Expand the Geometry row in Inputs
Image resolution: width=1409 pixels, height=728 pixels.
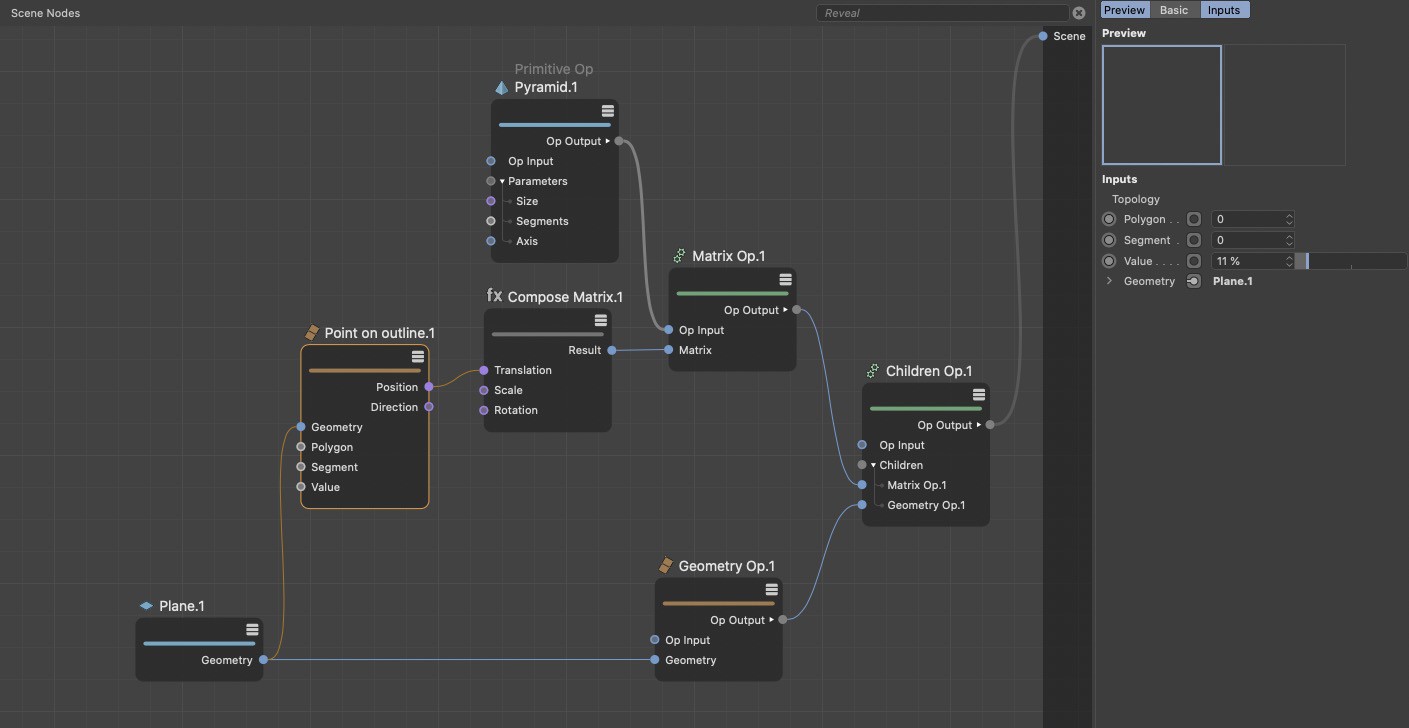[1109, 281]
